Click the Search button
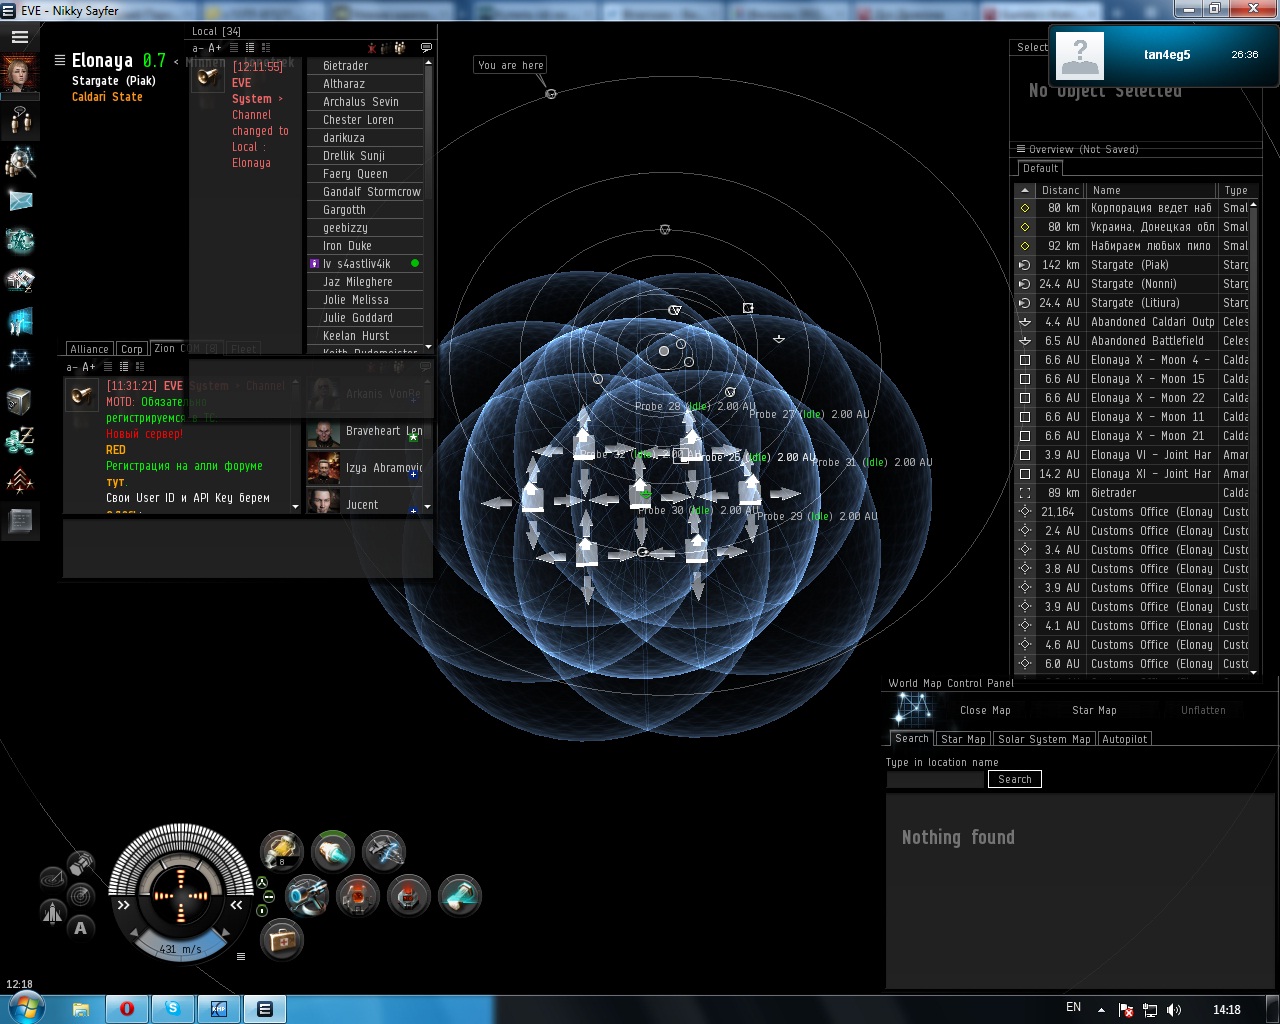 point(1014,779)
